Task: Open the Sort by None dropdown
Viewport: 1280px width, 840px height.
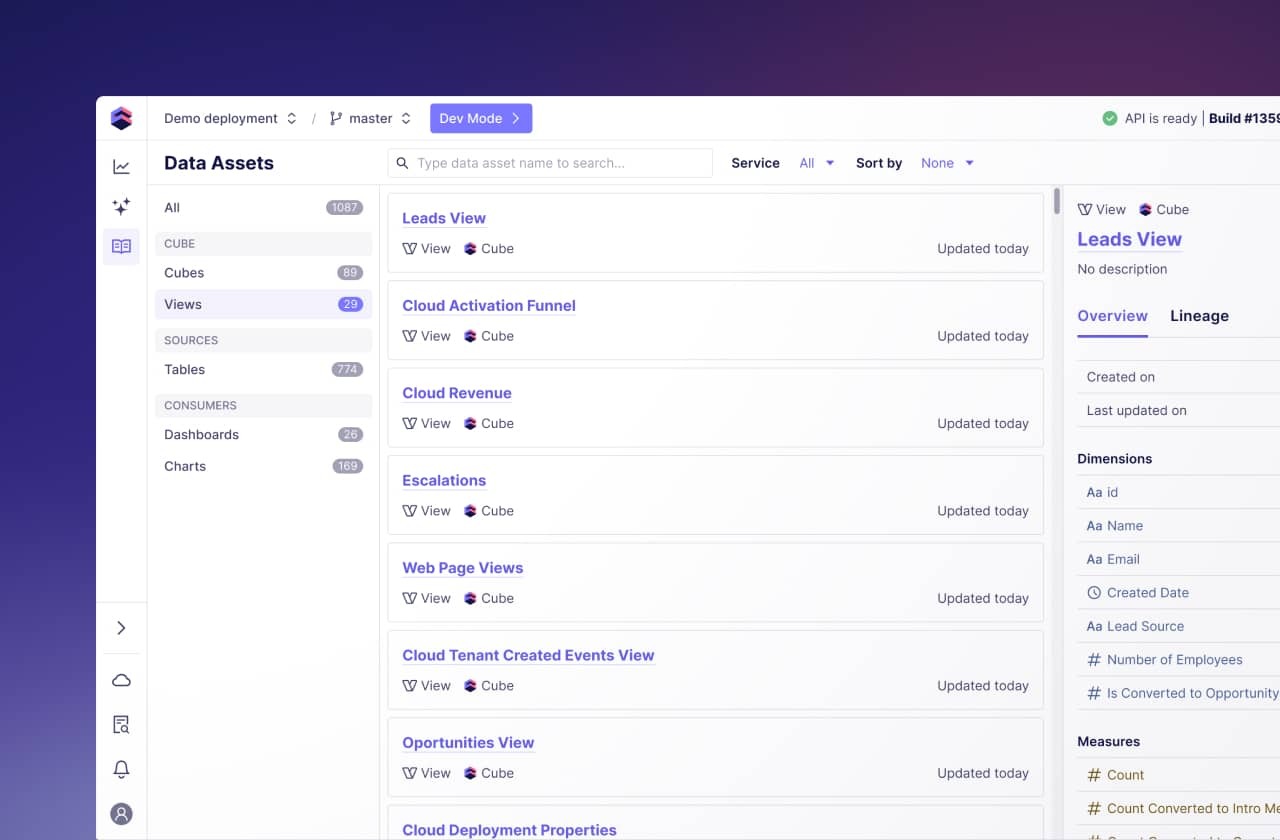Action: tap(946, 162)
